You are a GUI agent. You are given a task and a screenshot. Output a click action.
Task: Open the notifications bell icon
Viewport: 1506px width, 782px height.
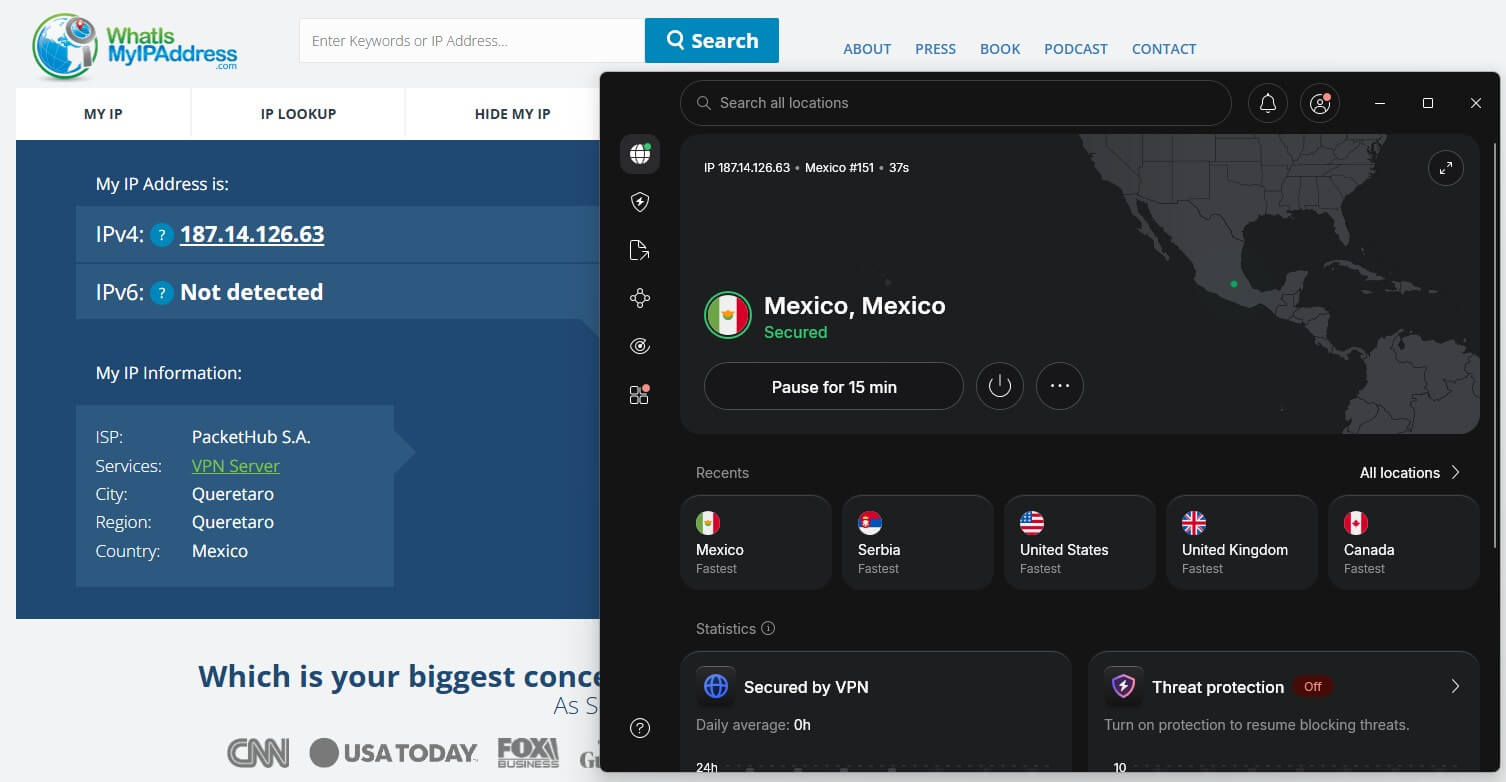point(1268,103)
